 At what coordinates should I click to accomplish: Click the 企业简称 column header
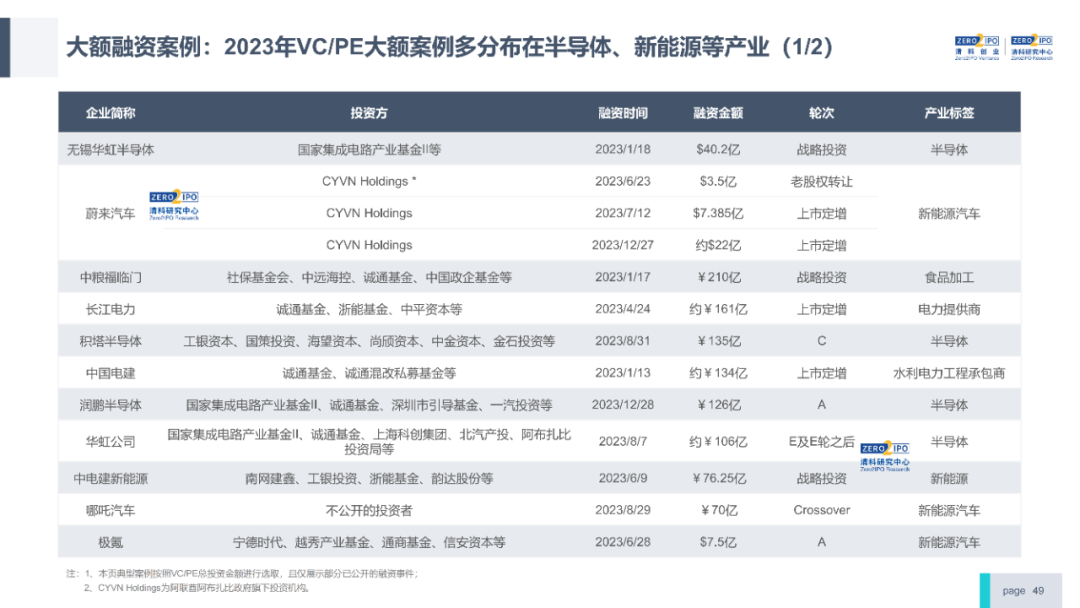coord(110,113)
